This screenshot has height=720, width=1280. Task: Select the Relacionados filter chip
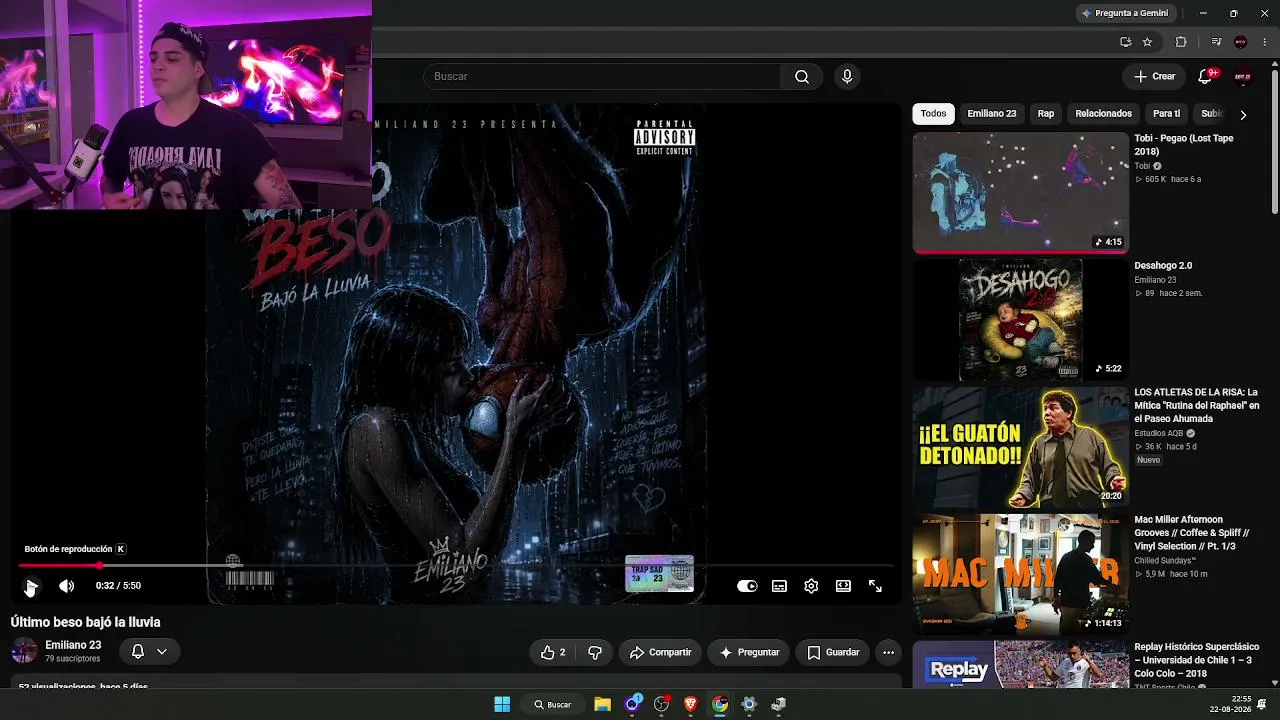pyautogui.click(x=1103, y=114)
